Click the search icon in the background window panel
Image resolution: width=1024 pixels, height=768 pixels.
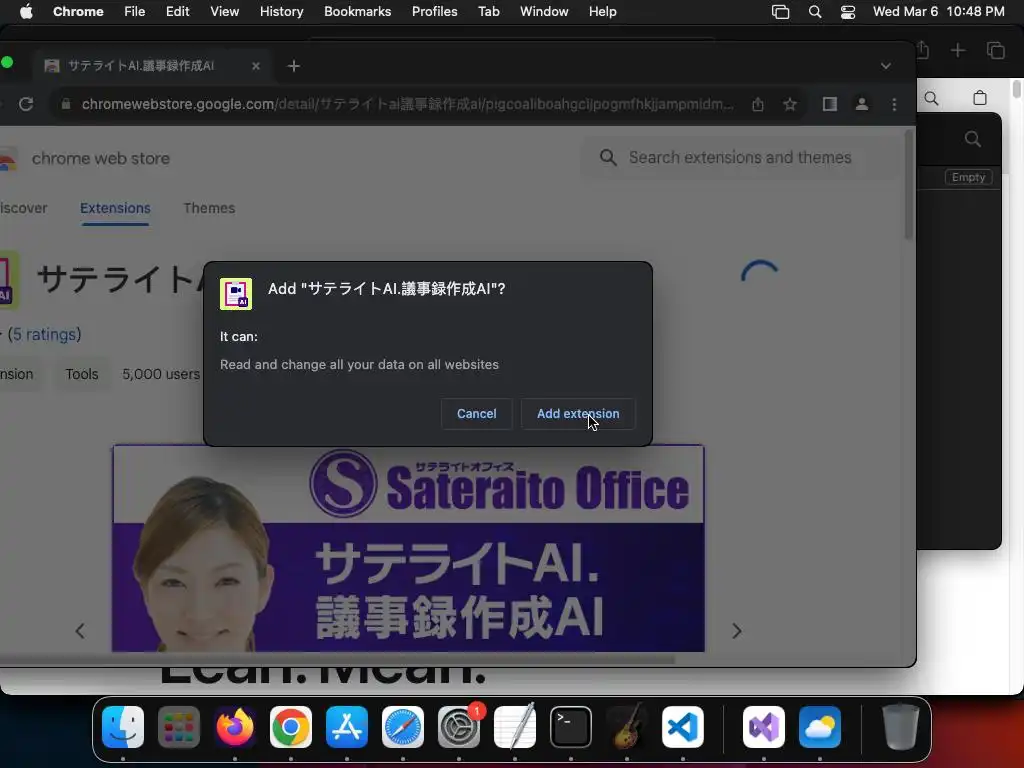click(972, 139)
